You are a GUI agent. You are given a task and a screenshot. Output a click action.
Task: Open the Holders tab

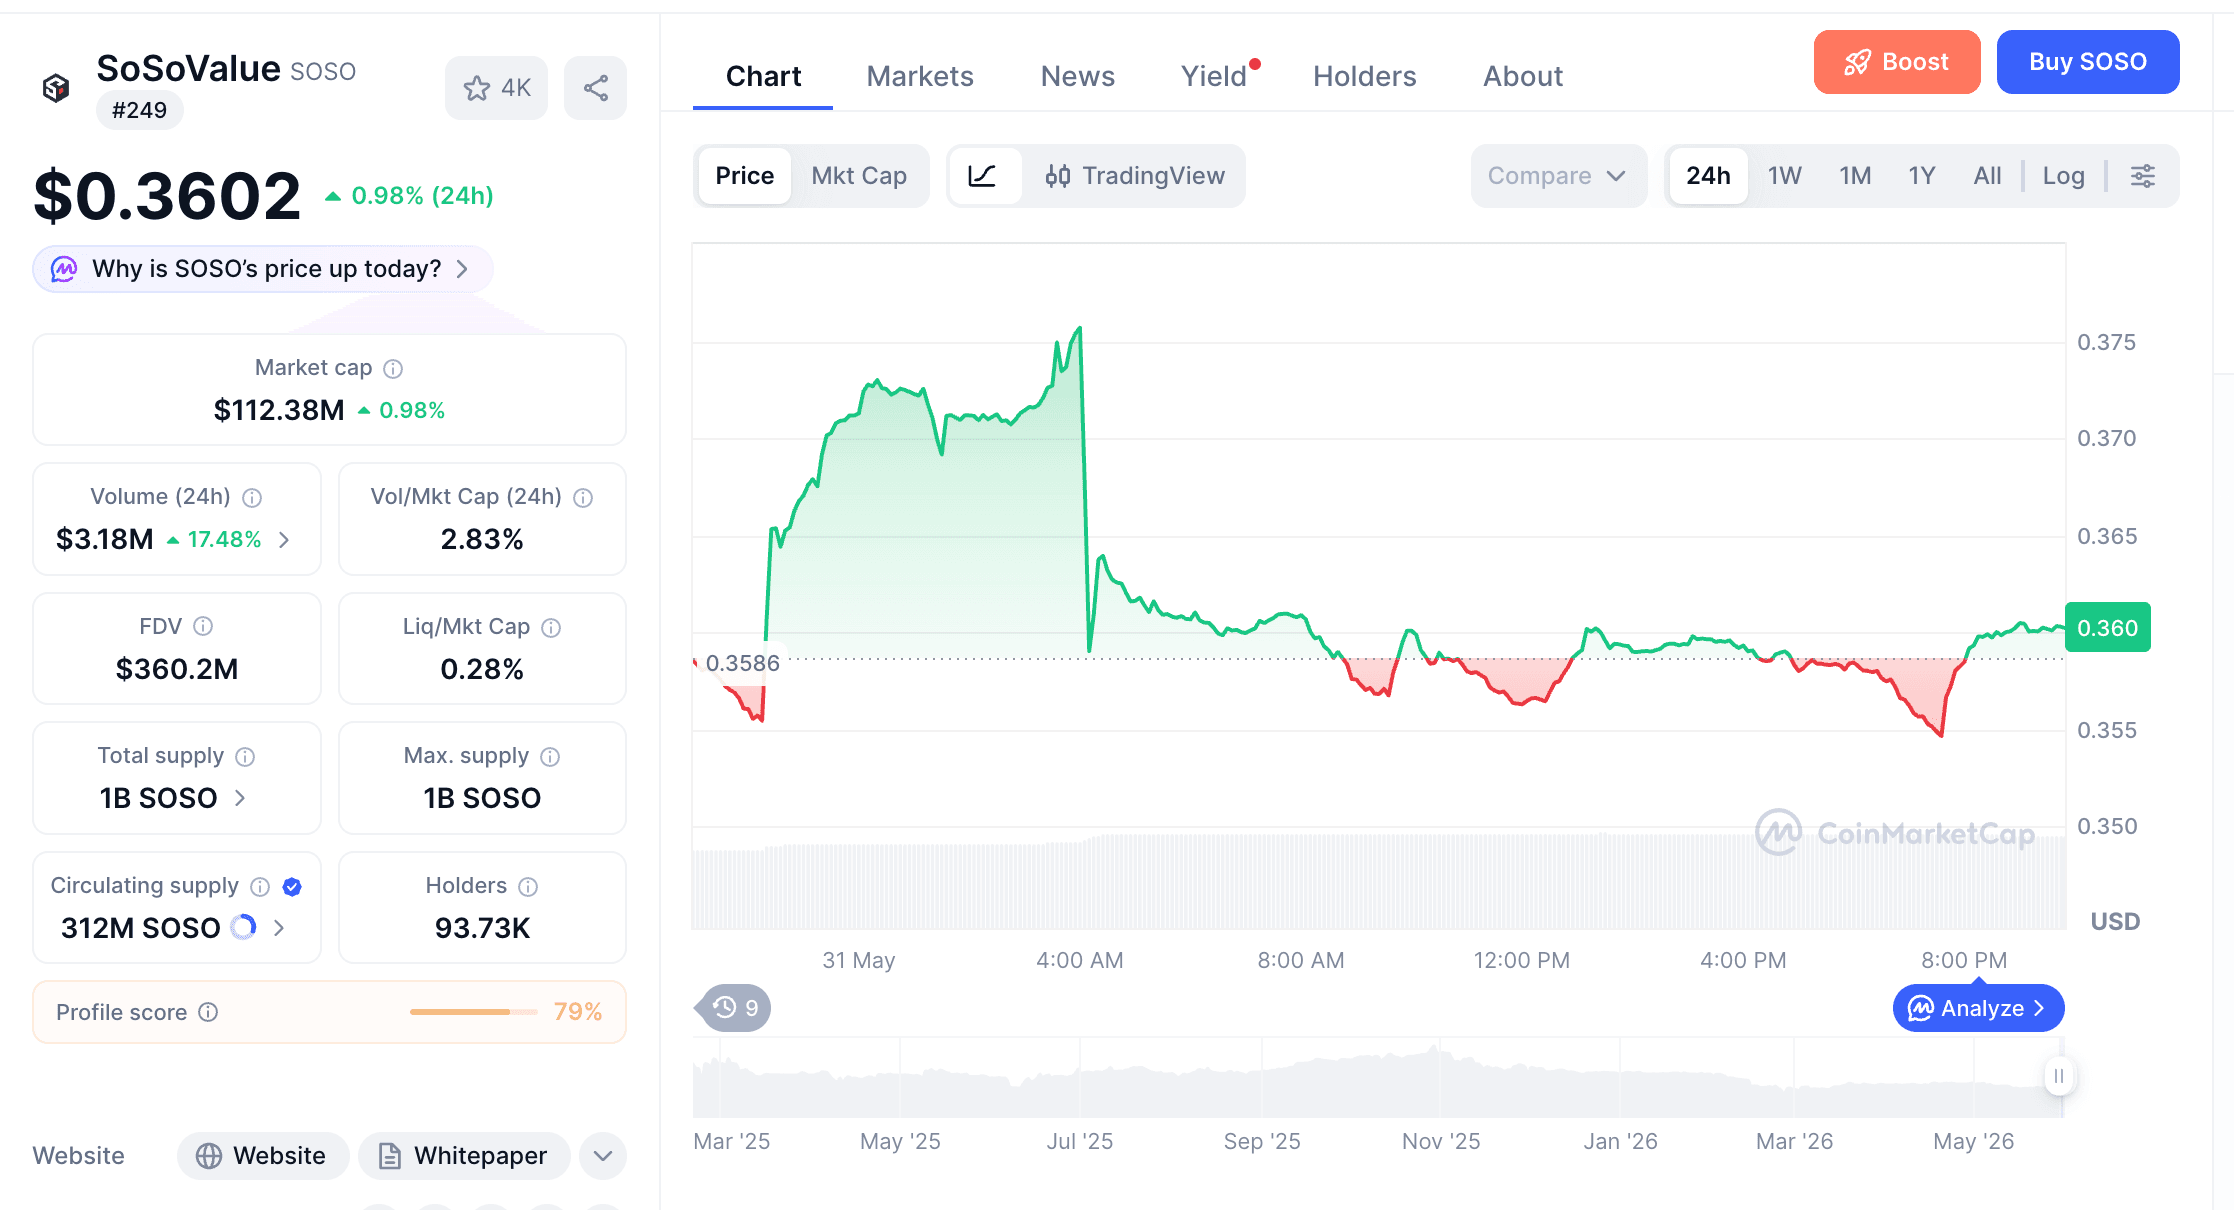pyautogui.click(x=1364, y=76)
